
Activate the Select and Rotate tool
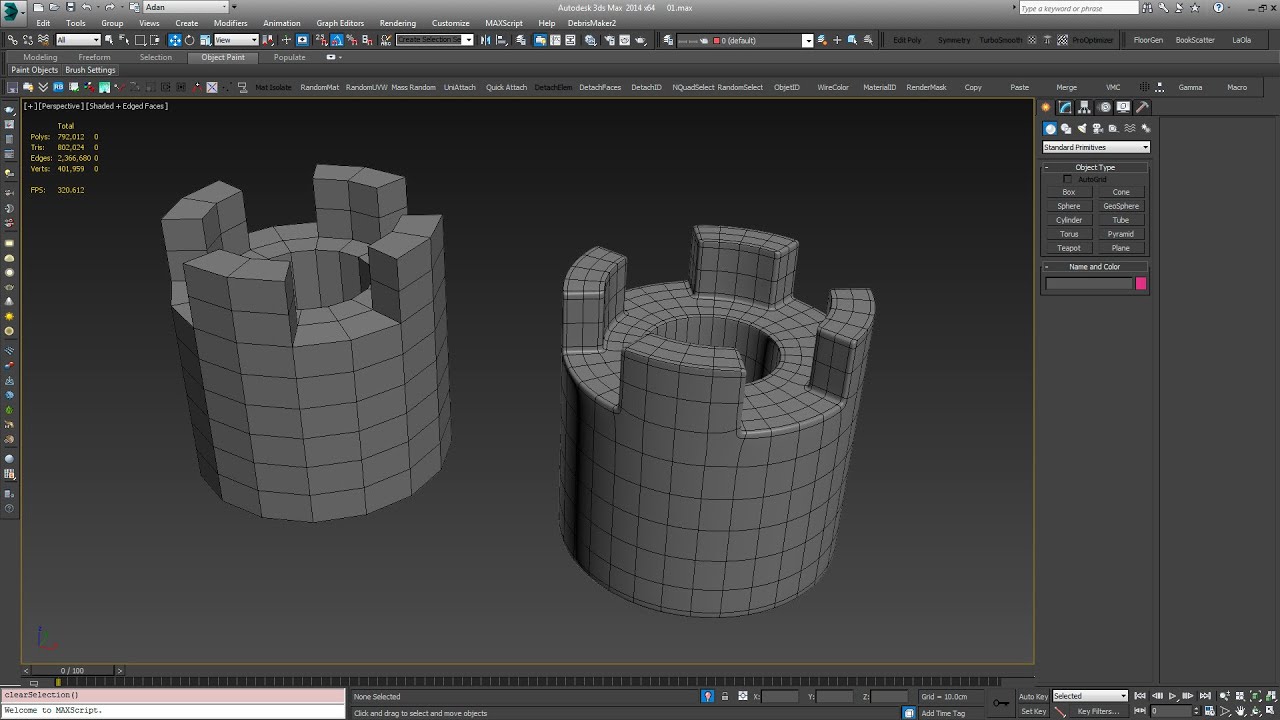[x=190, y=40]
